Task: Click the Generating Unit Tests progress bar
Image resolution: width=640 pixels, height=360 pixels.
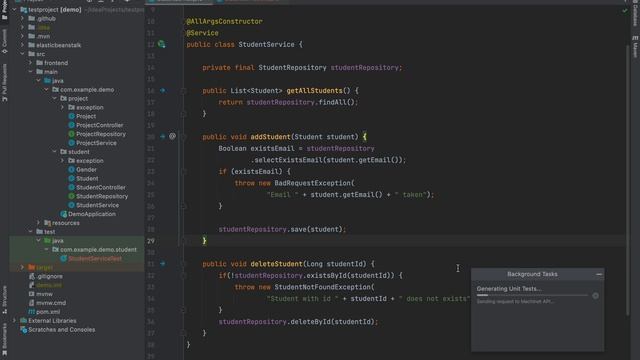Action: 532,295
